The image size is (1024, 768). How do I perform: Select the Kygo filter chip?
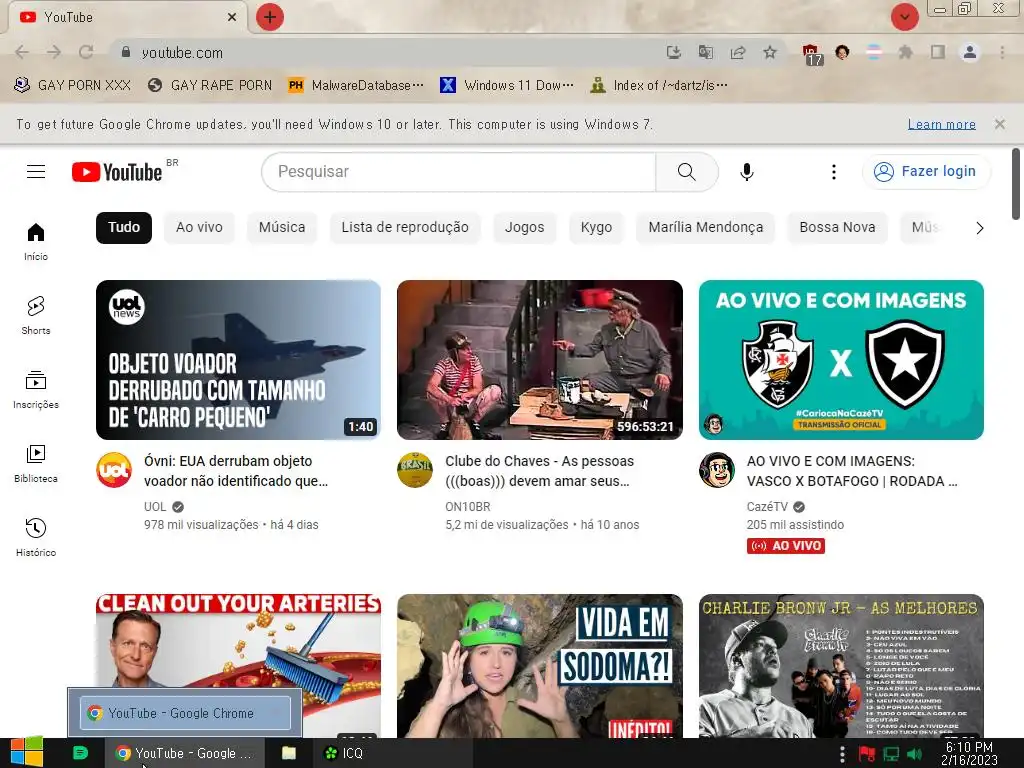(596, 227)
